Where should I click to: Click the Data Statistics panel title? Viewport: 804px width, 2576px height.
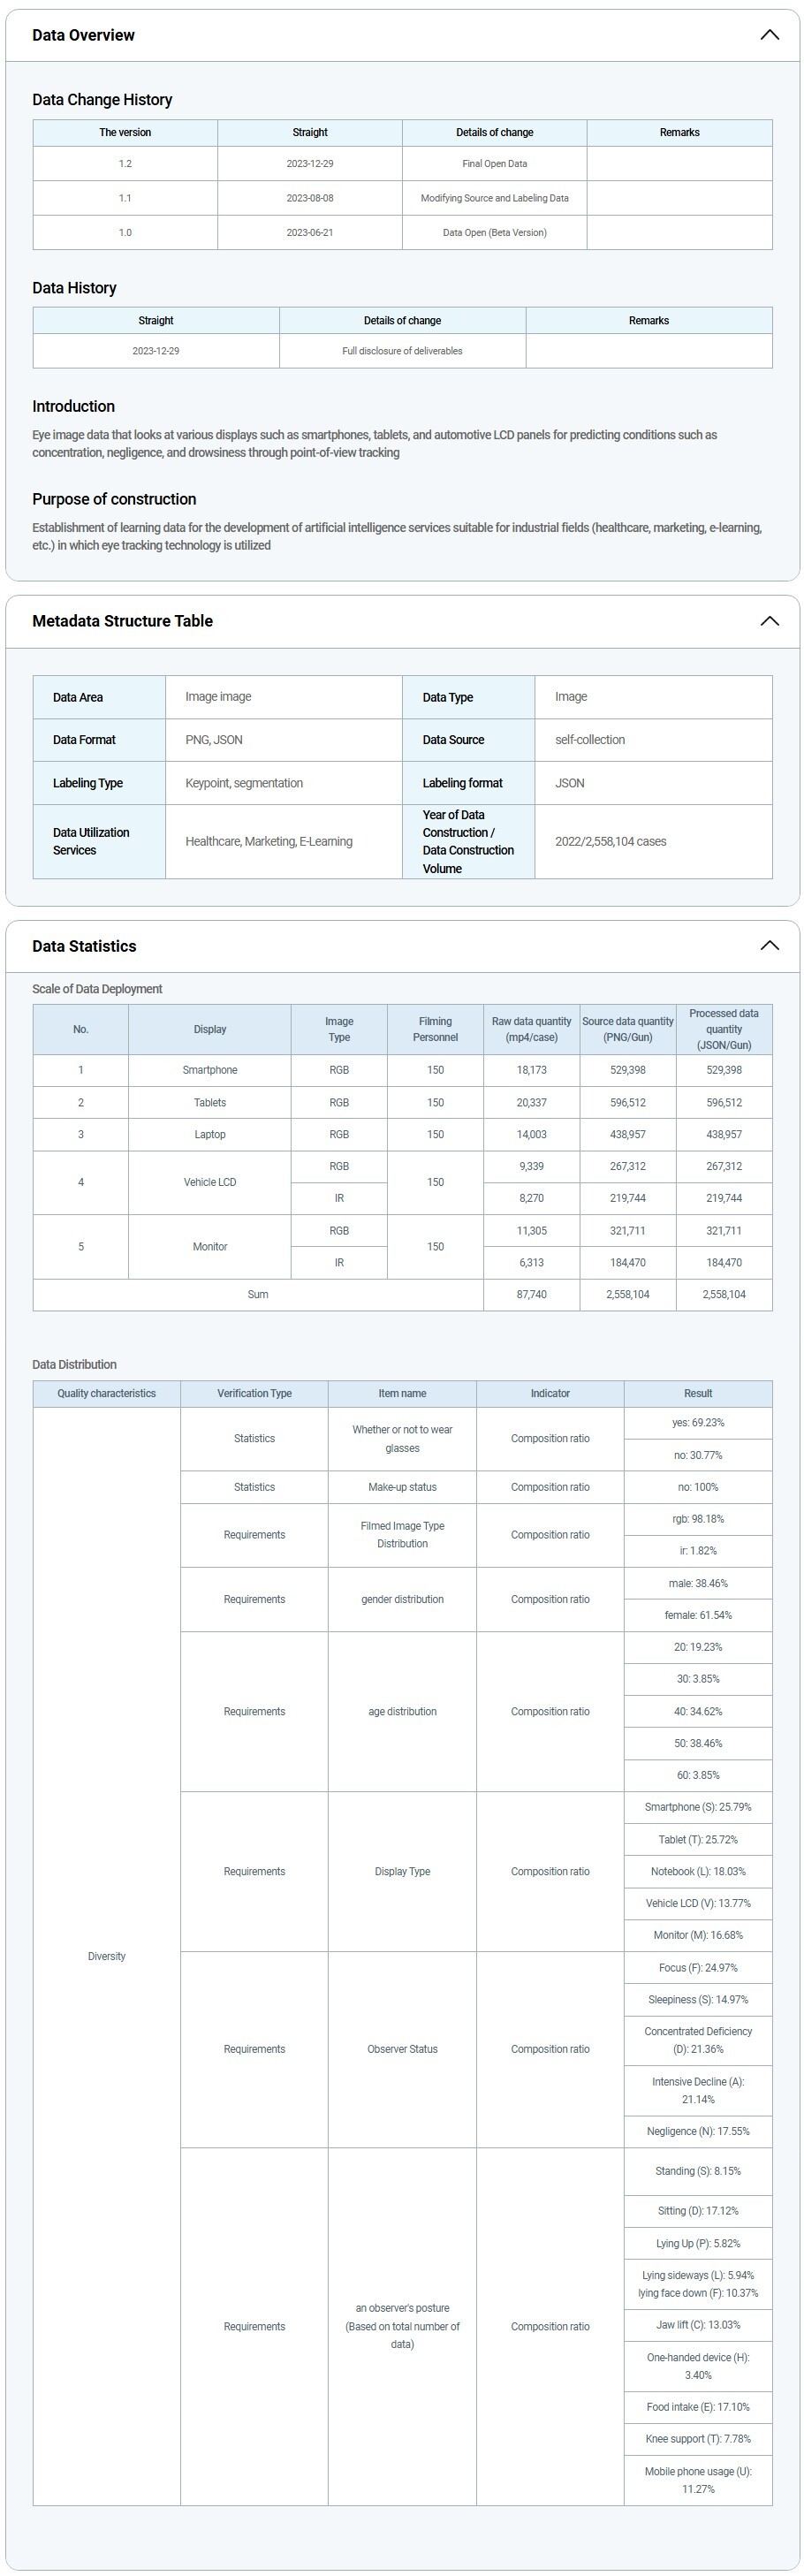pyautogui.click(x=84, y=946)
